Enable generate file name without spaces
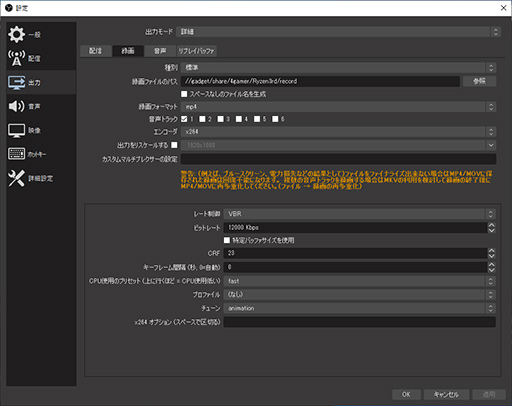Image resolution: width=512 pixels, height=406 pixels. click(x=184, y=94)
